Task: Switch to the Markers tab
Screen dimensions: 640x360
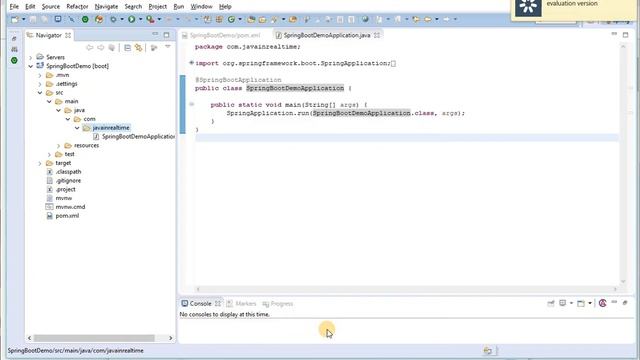Action: [x=241, y=304]
